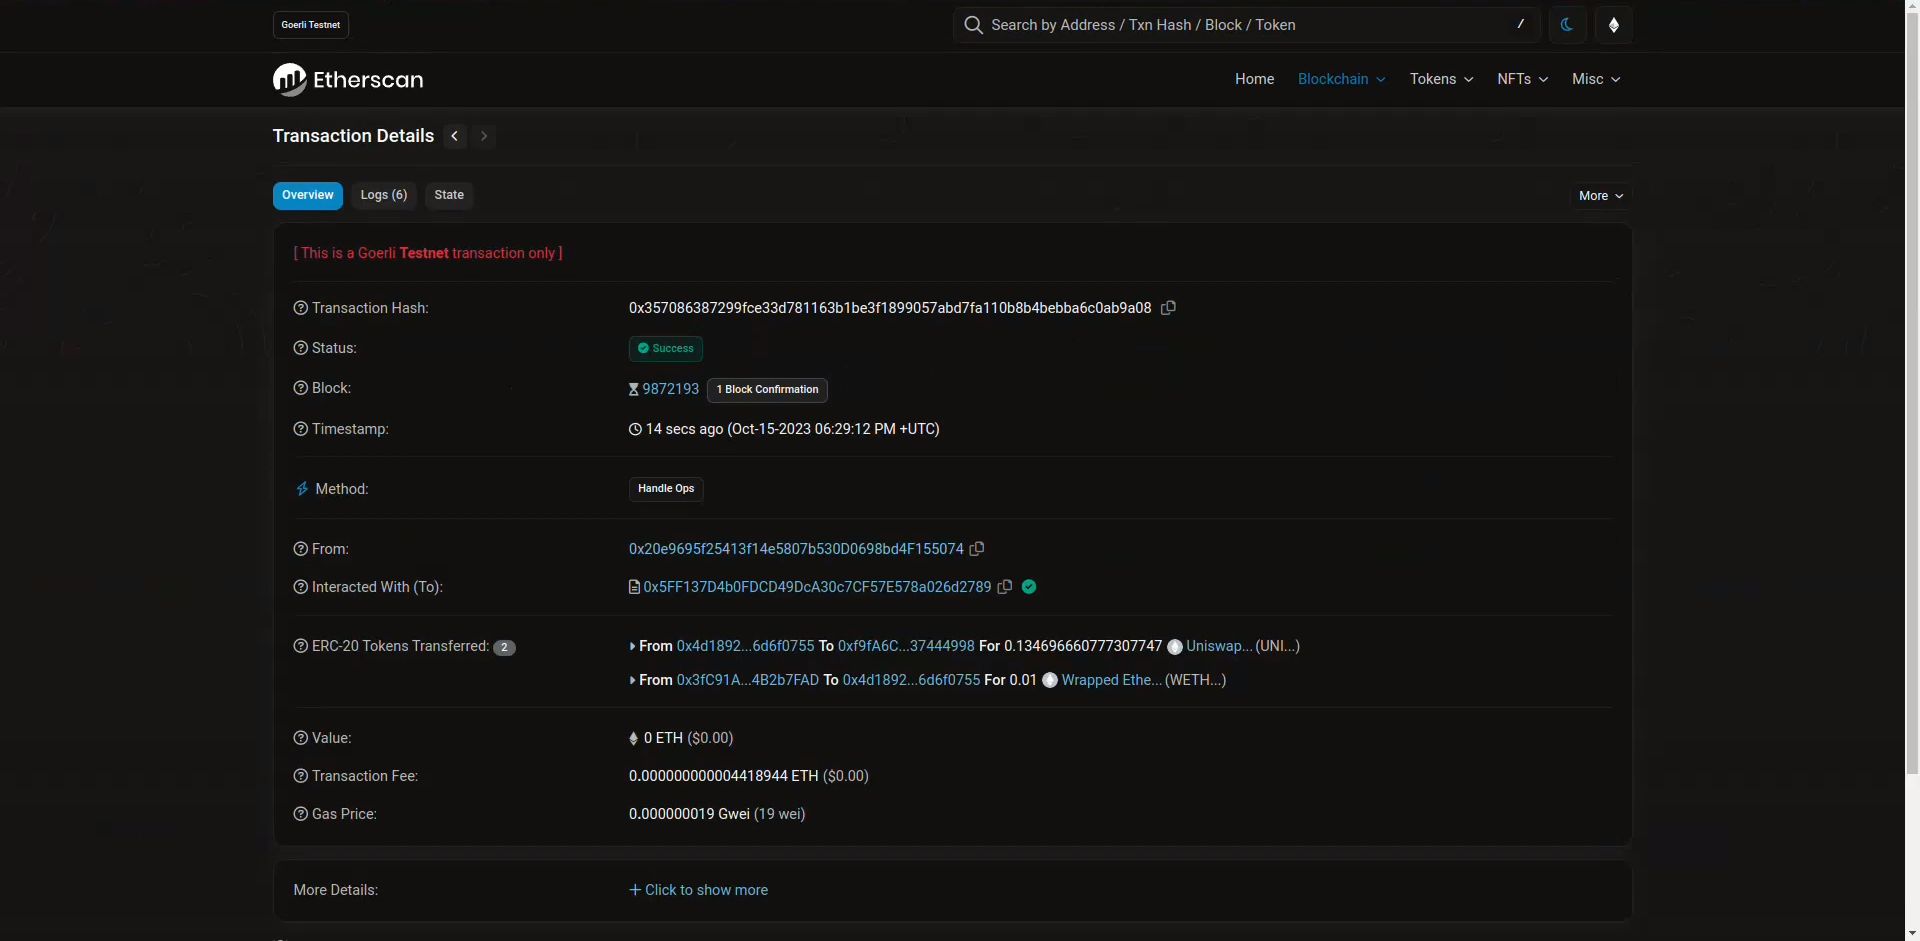This screenshot has height=941, width=1920.
Task: Open the Ethereum network selector icon
Action: 1614,25
